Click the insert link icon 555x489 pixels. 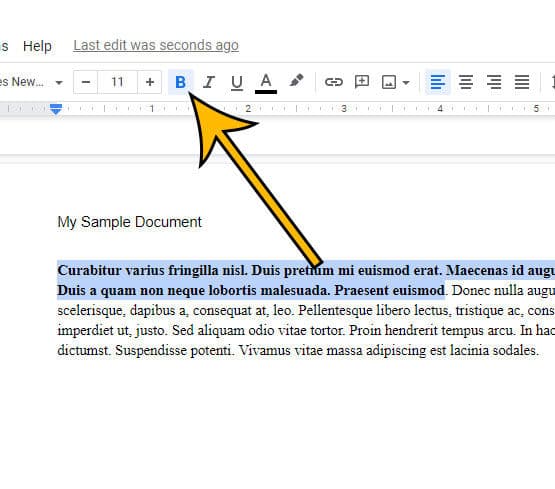tap(333, 82)
